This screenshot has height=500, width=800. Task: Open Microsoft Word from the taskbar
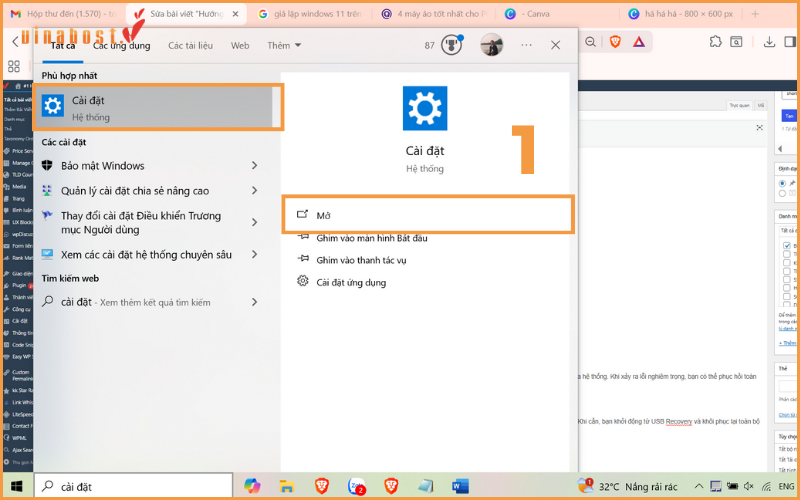(461, 486)
